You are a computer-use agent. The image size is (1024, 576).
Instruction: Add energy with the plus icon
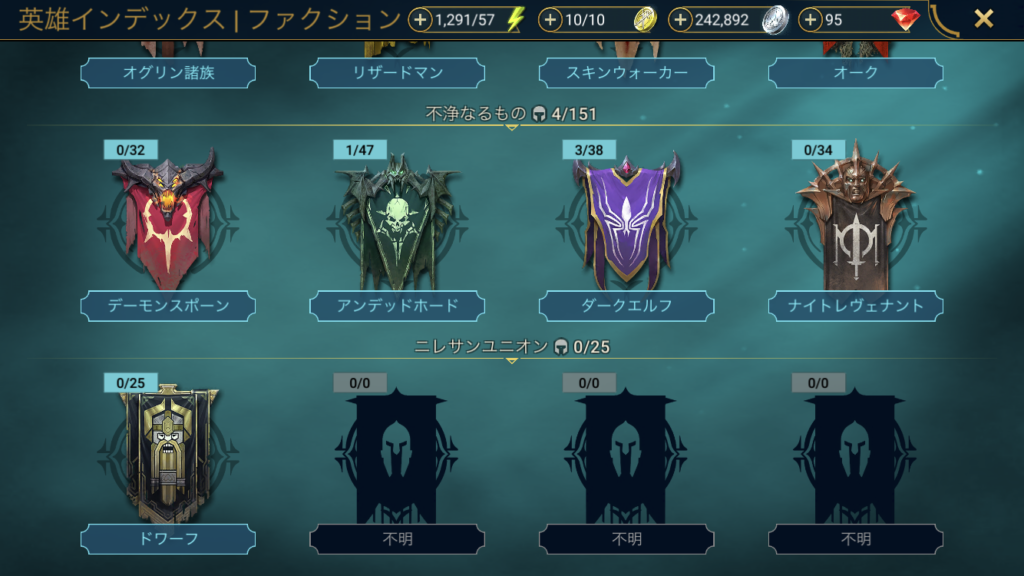(x=420, y=20)
